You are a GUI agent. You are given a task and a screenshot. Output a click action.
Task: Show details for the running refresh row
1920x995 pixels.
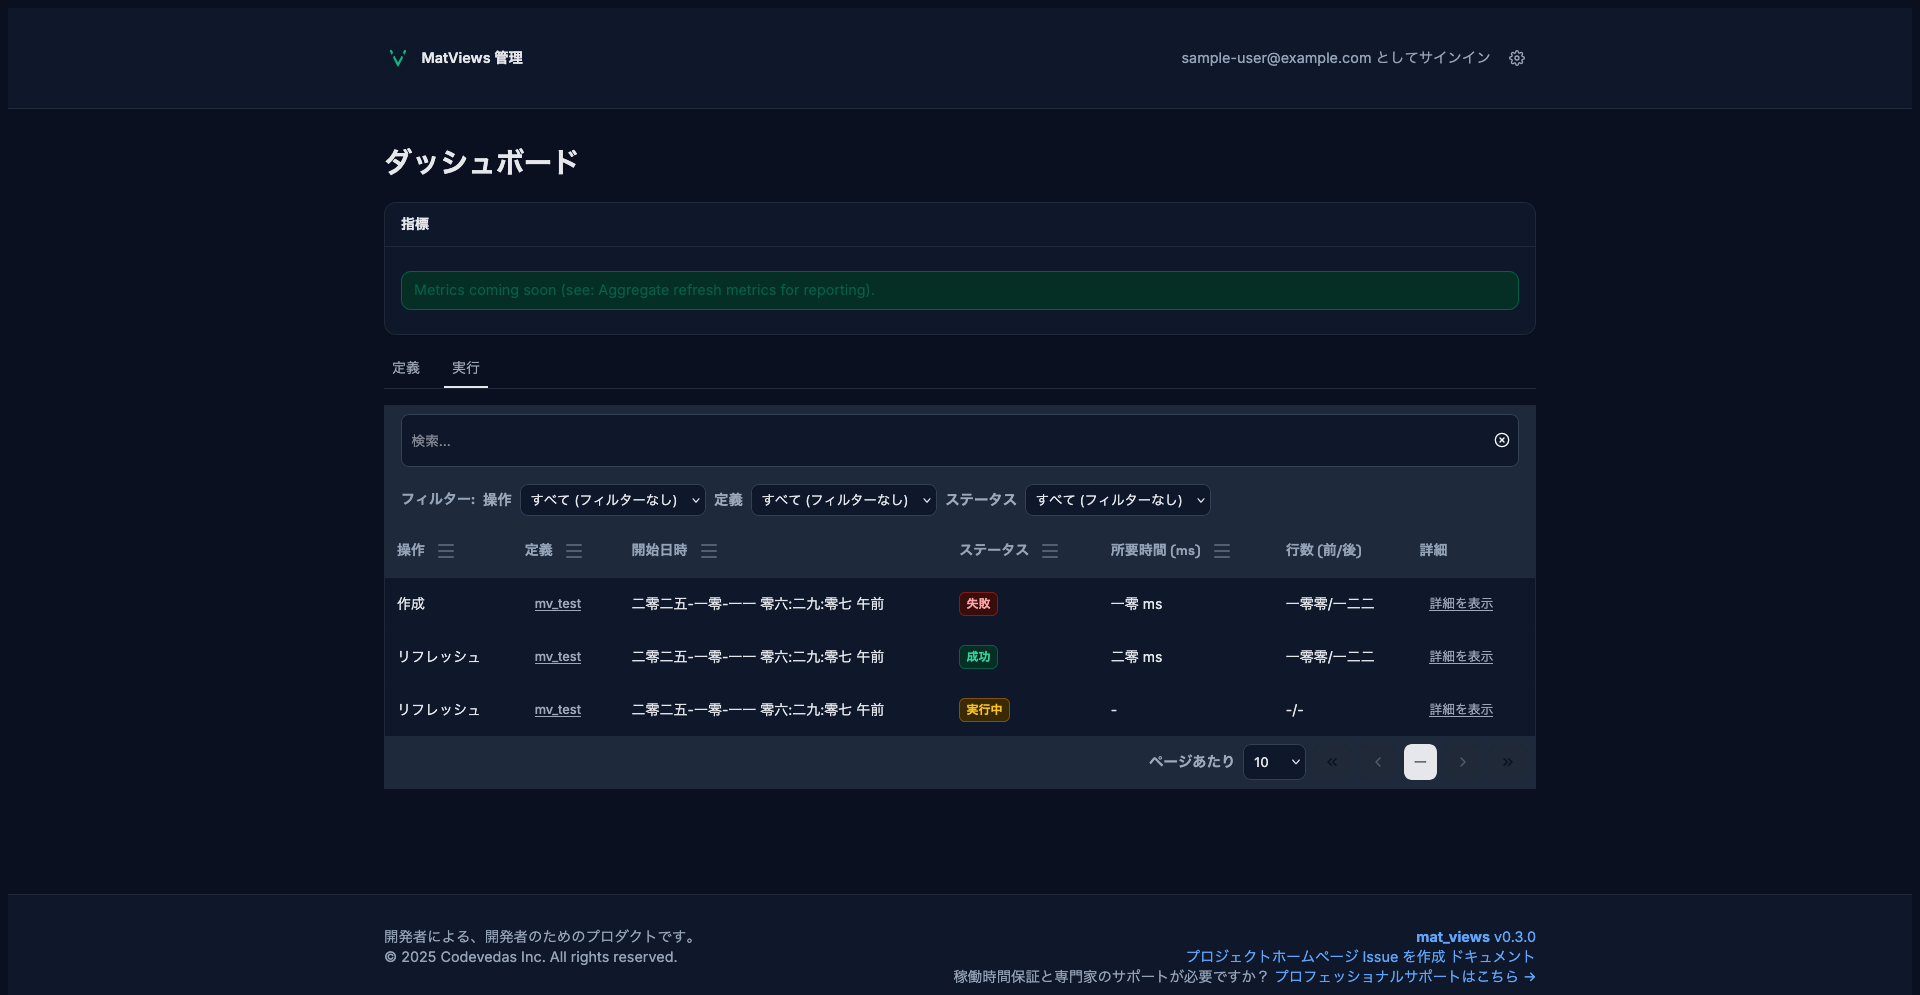click(1461, 709)
